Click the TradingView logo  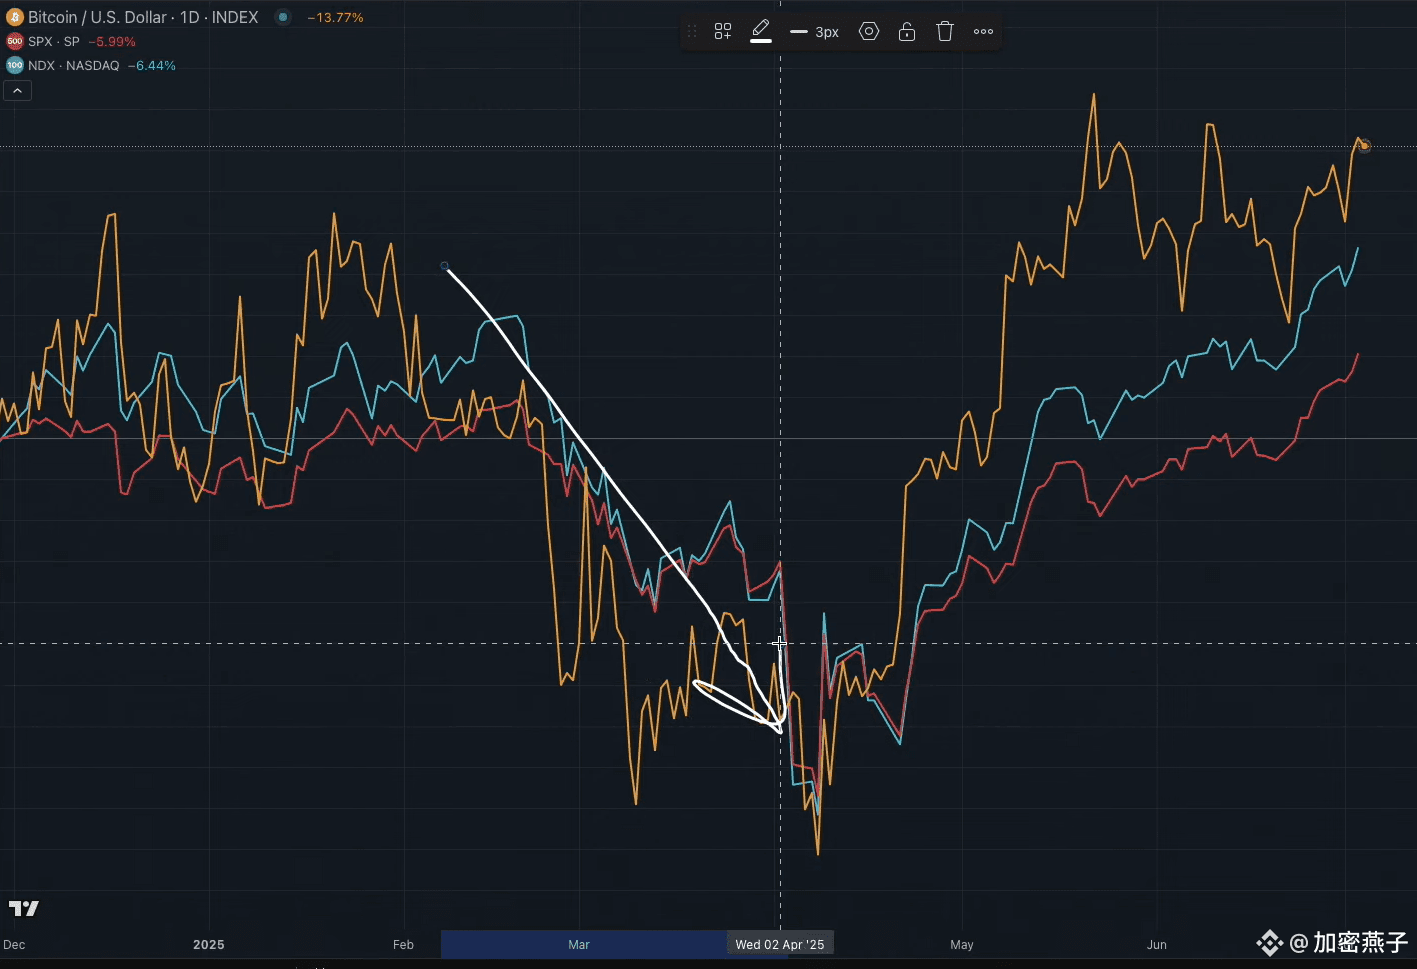(x=24, y=908)
